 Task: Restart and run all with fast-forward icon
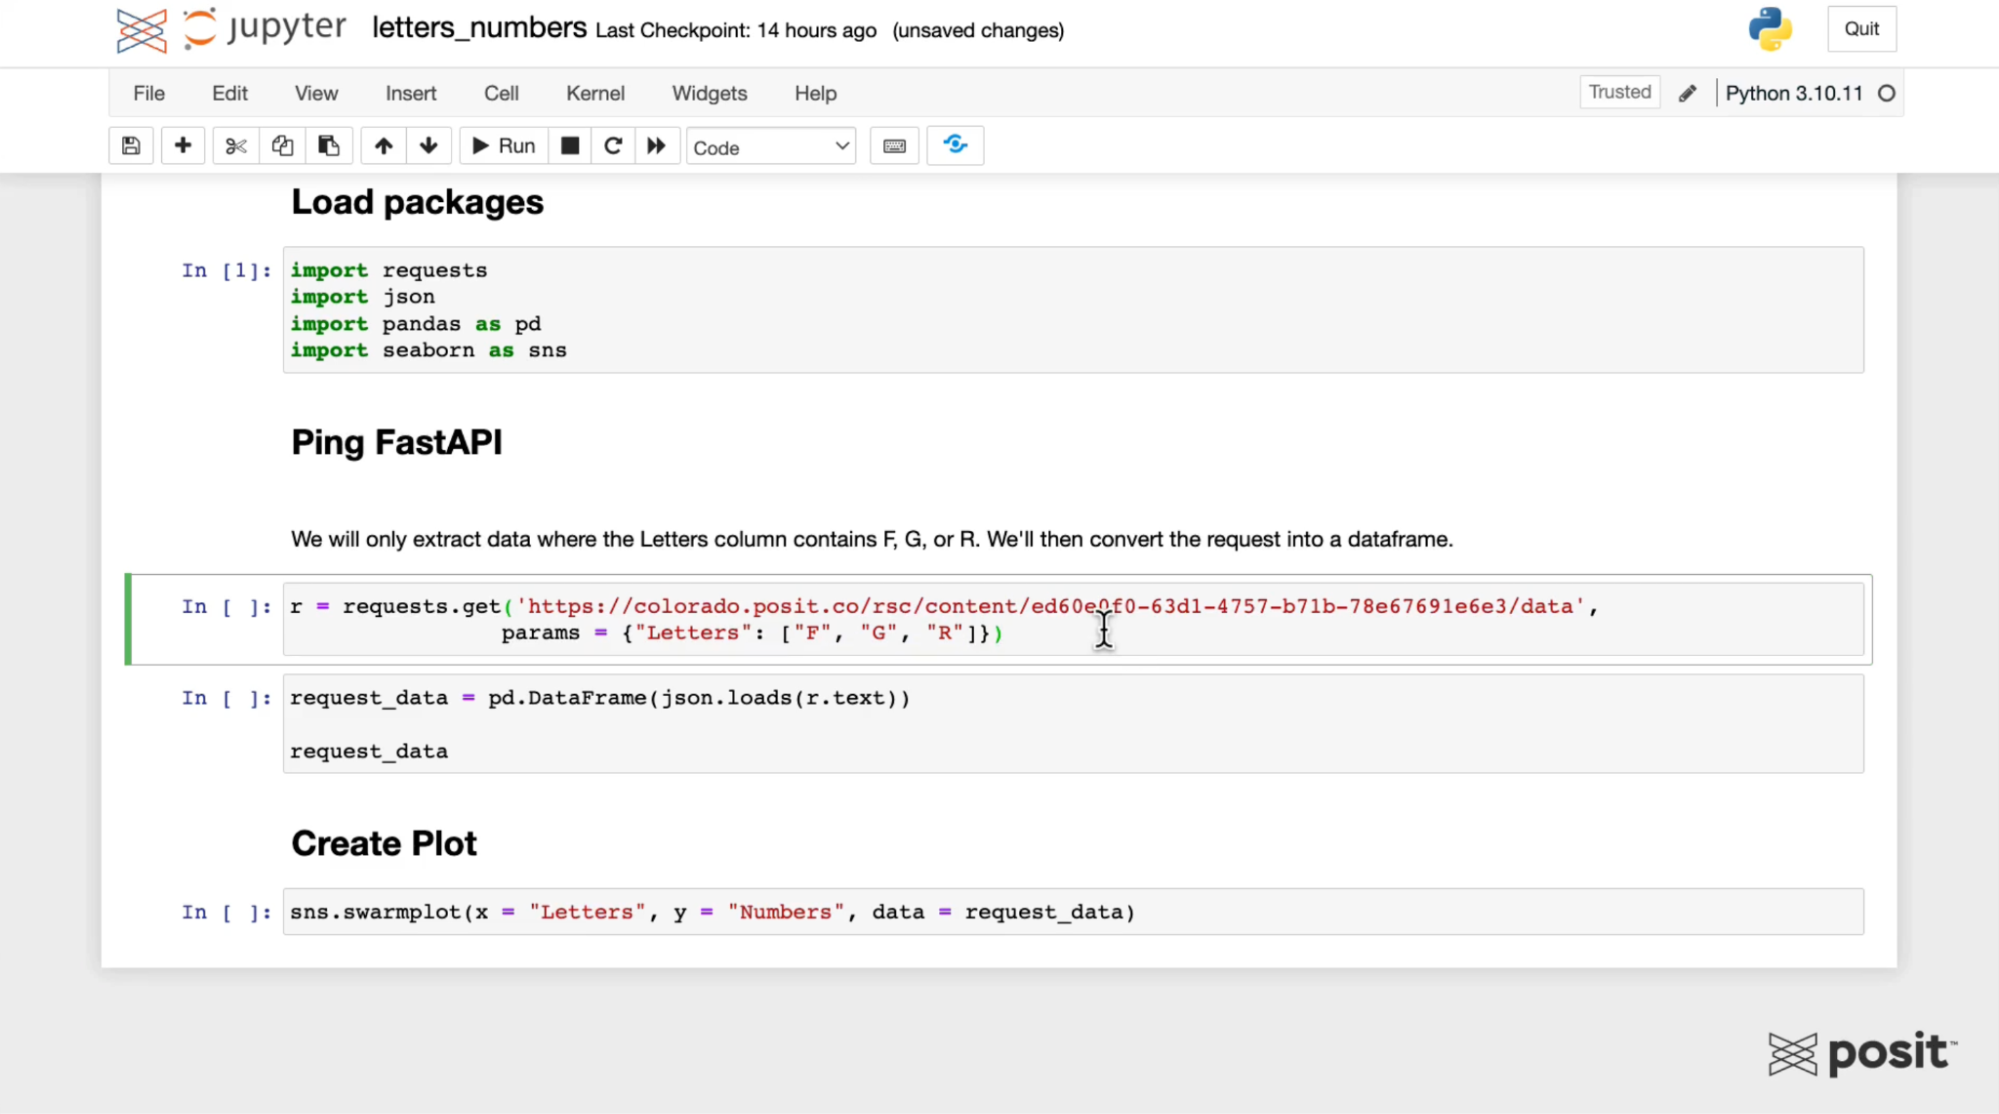pyautogui.click(x=656, y=146)
